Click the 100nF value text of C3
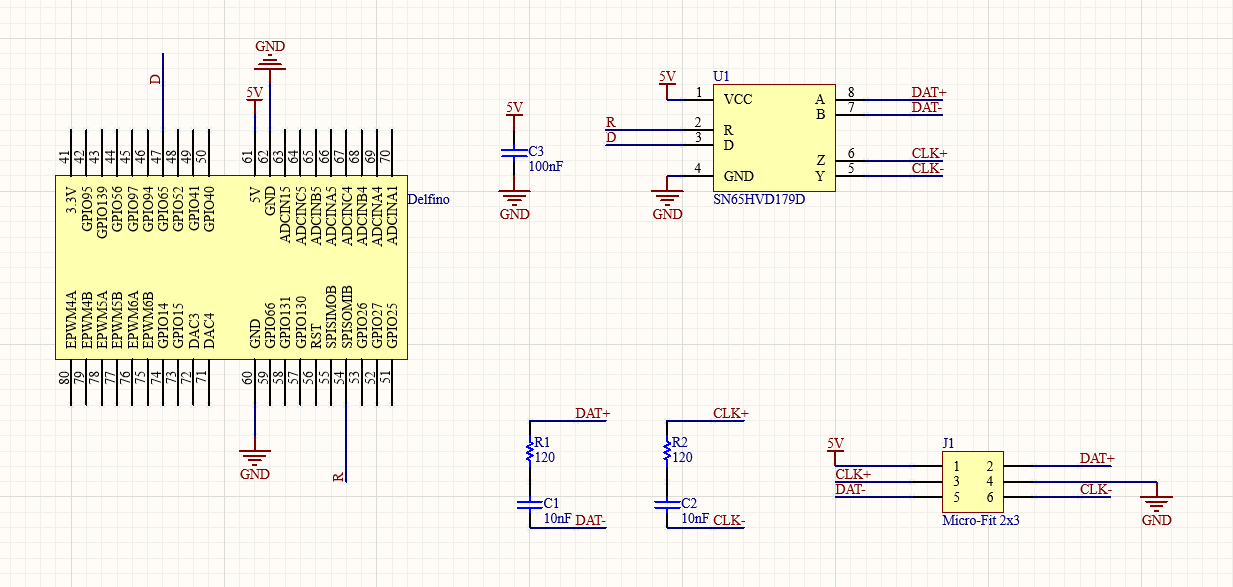Viewport: 1233px width, 587px height. (545, 166)
